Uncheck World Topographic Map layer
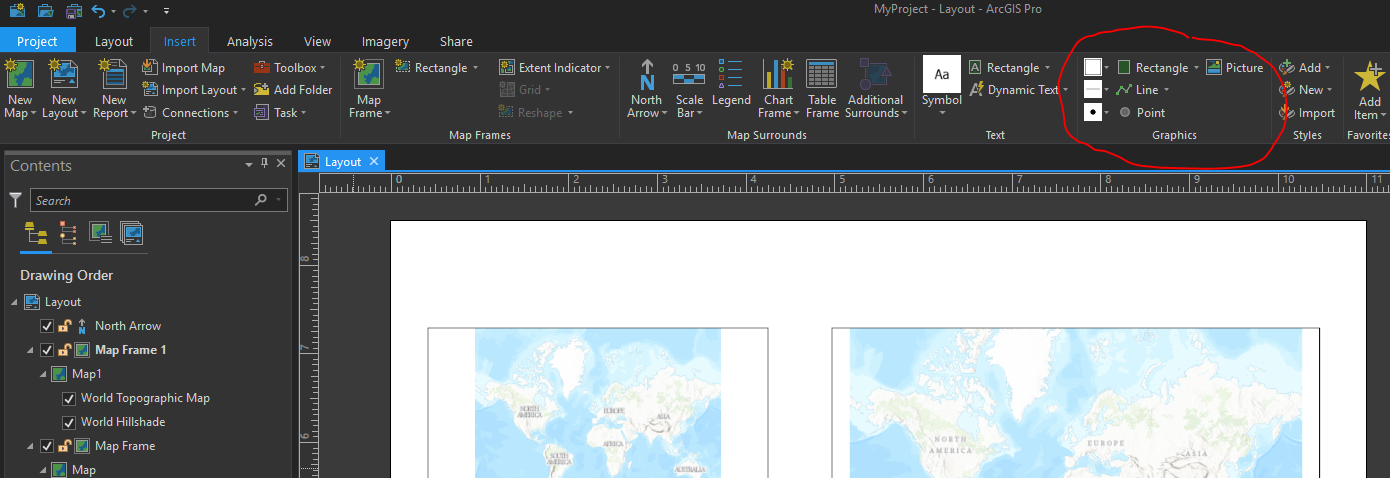This screenshot has width=1390, height=478. tap(69, 398)
